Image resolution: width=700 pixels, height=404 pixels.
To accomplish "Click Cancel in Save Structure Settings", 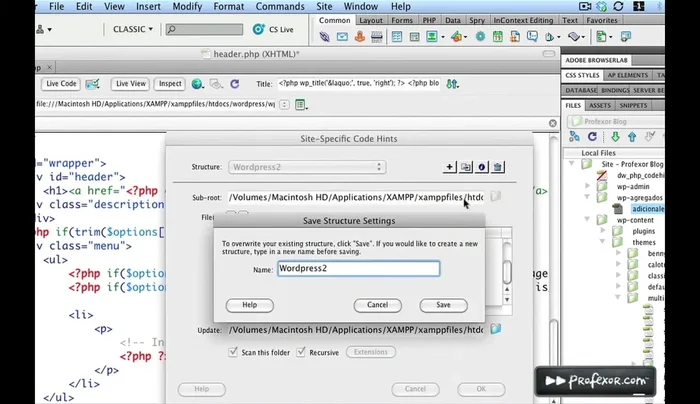I will tap(377, 305).
